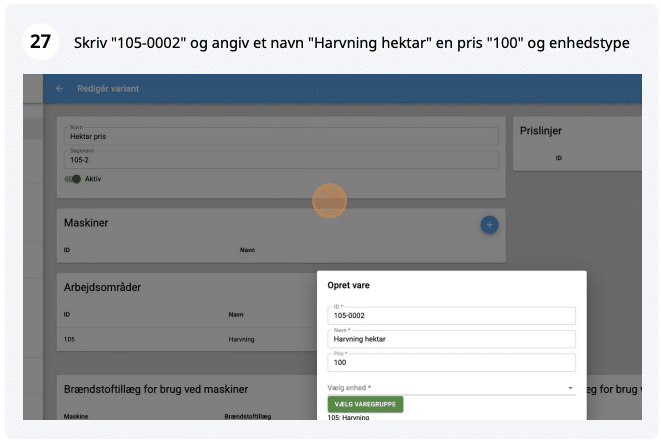661x442 pixels.
Task: Click the back arrow beside Redigér variant
Action: (59, 89)
